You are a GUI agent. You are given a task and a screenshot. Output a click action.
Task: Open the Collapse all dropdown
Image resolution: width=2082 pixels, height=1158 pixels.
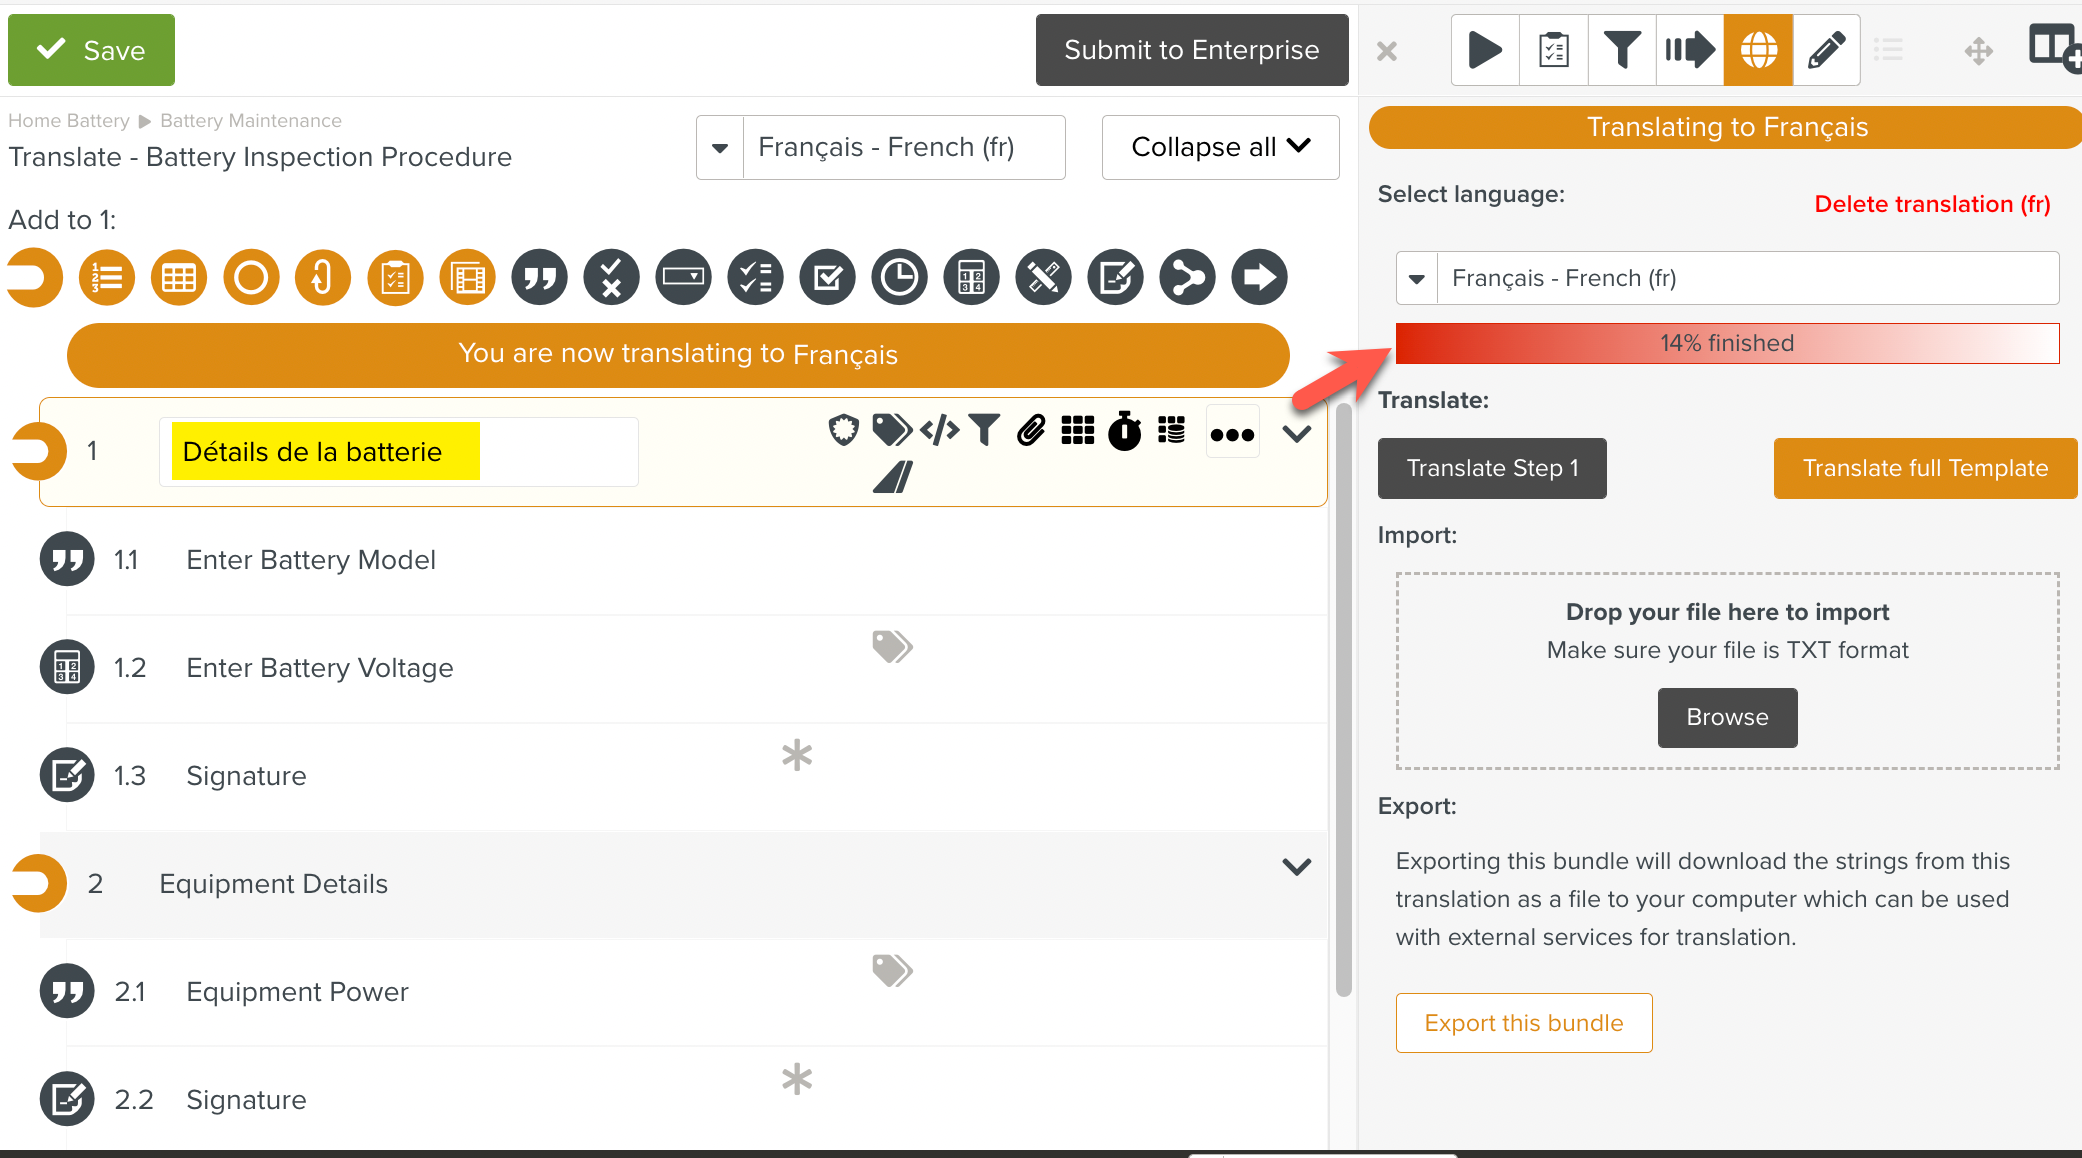[1220, 147]
